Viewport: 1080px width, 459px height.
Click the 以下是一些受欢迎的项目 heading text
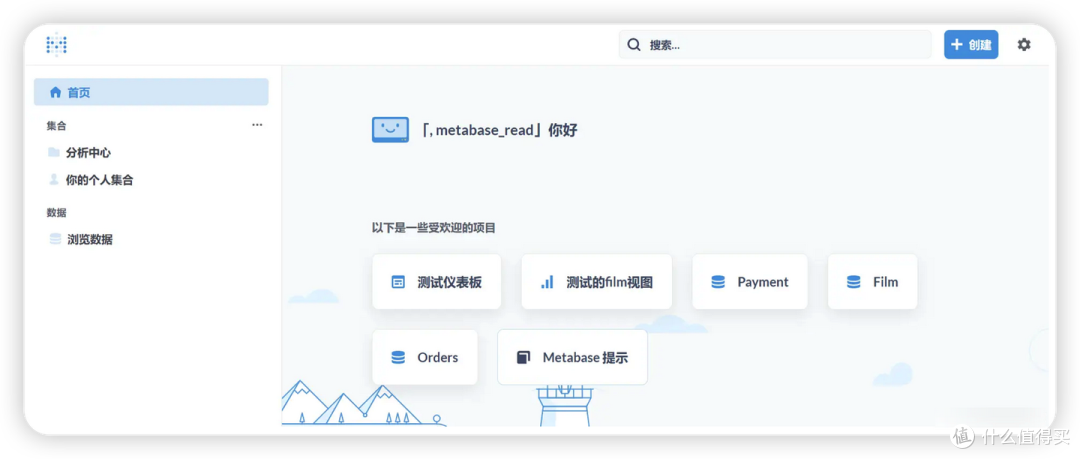coord(434,227)
